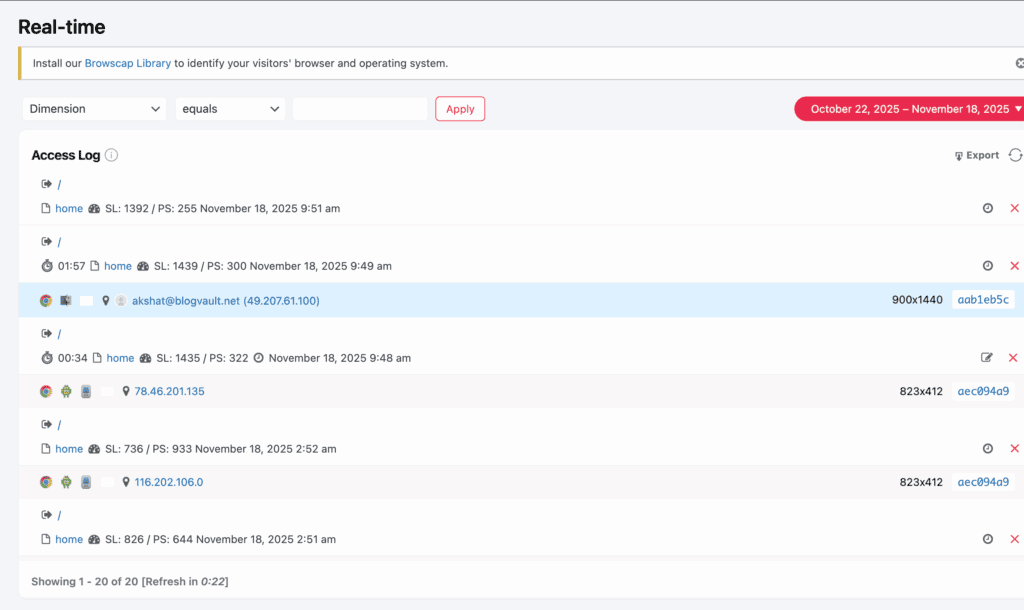Viewport: 1024px width, 610px height.
Task: Click the macOS Finder icon in the akshat row
Action: (x=66, y=300)
